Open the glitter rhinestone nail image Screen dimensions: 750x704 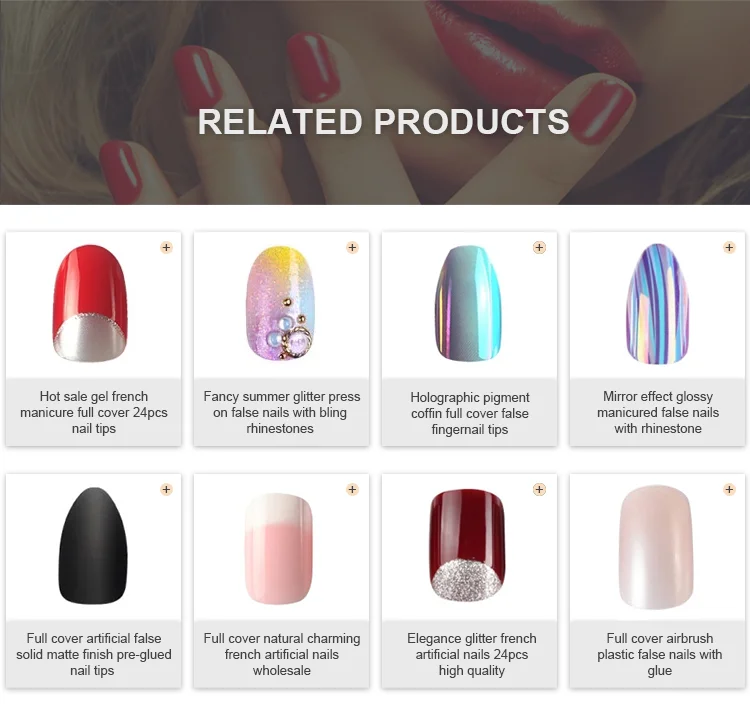point(281,303)
